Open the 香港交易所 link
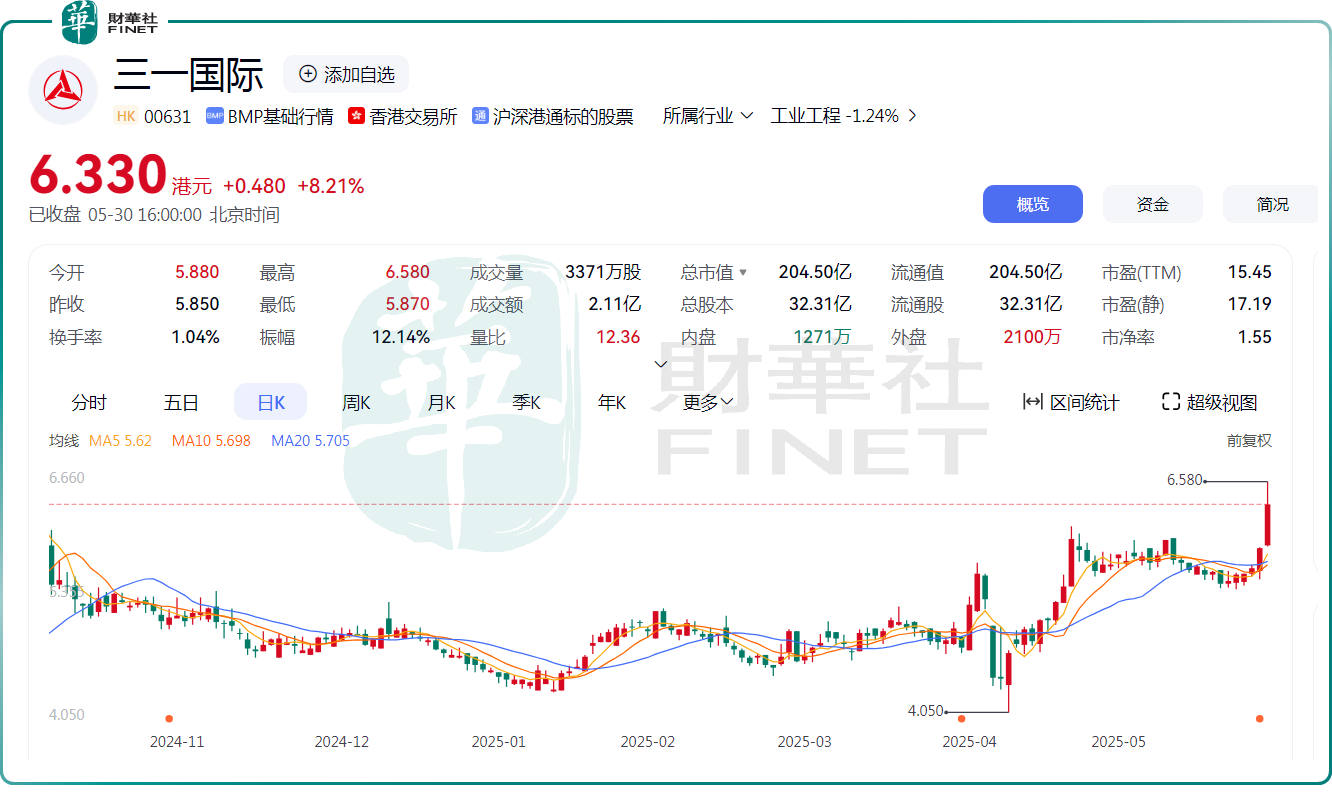This screenshot has height=805, width=1332. pos(413,116)
